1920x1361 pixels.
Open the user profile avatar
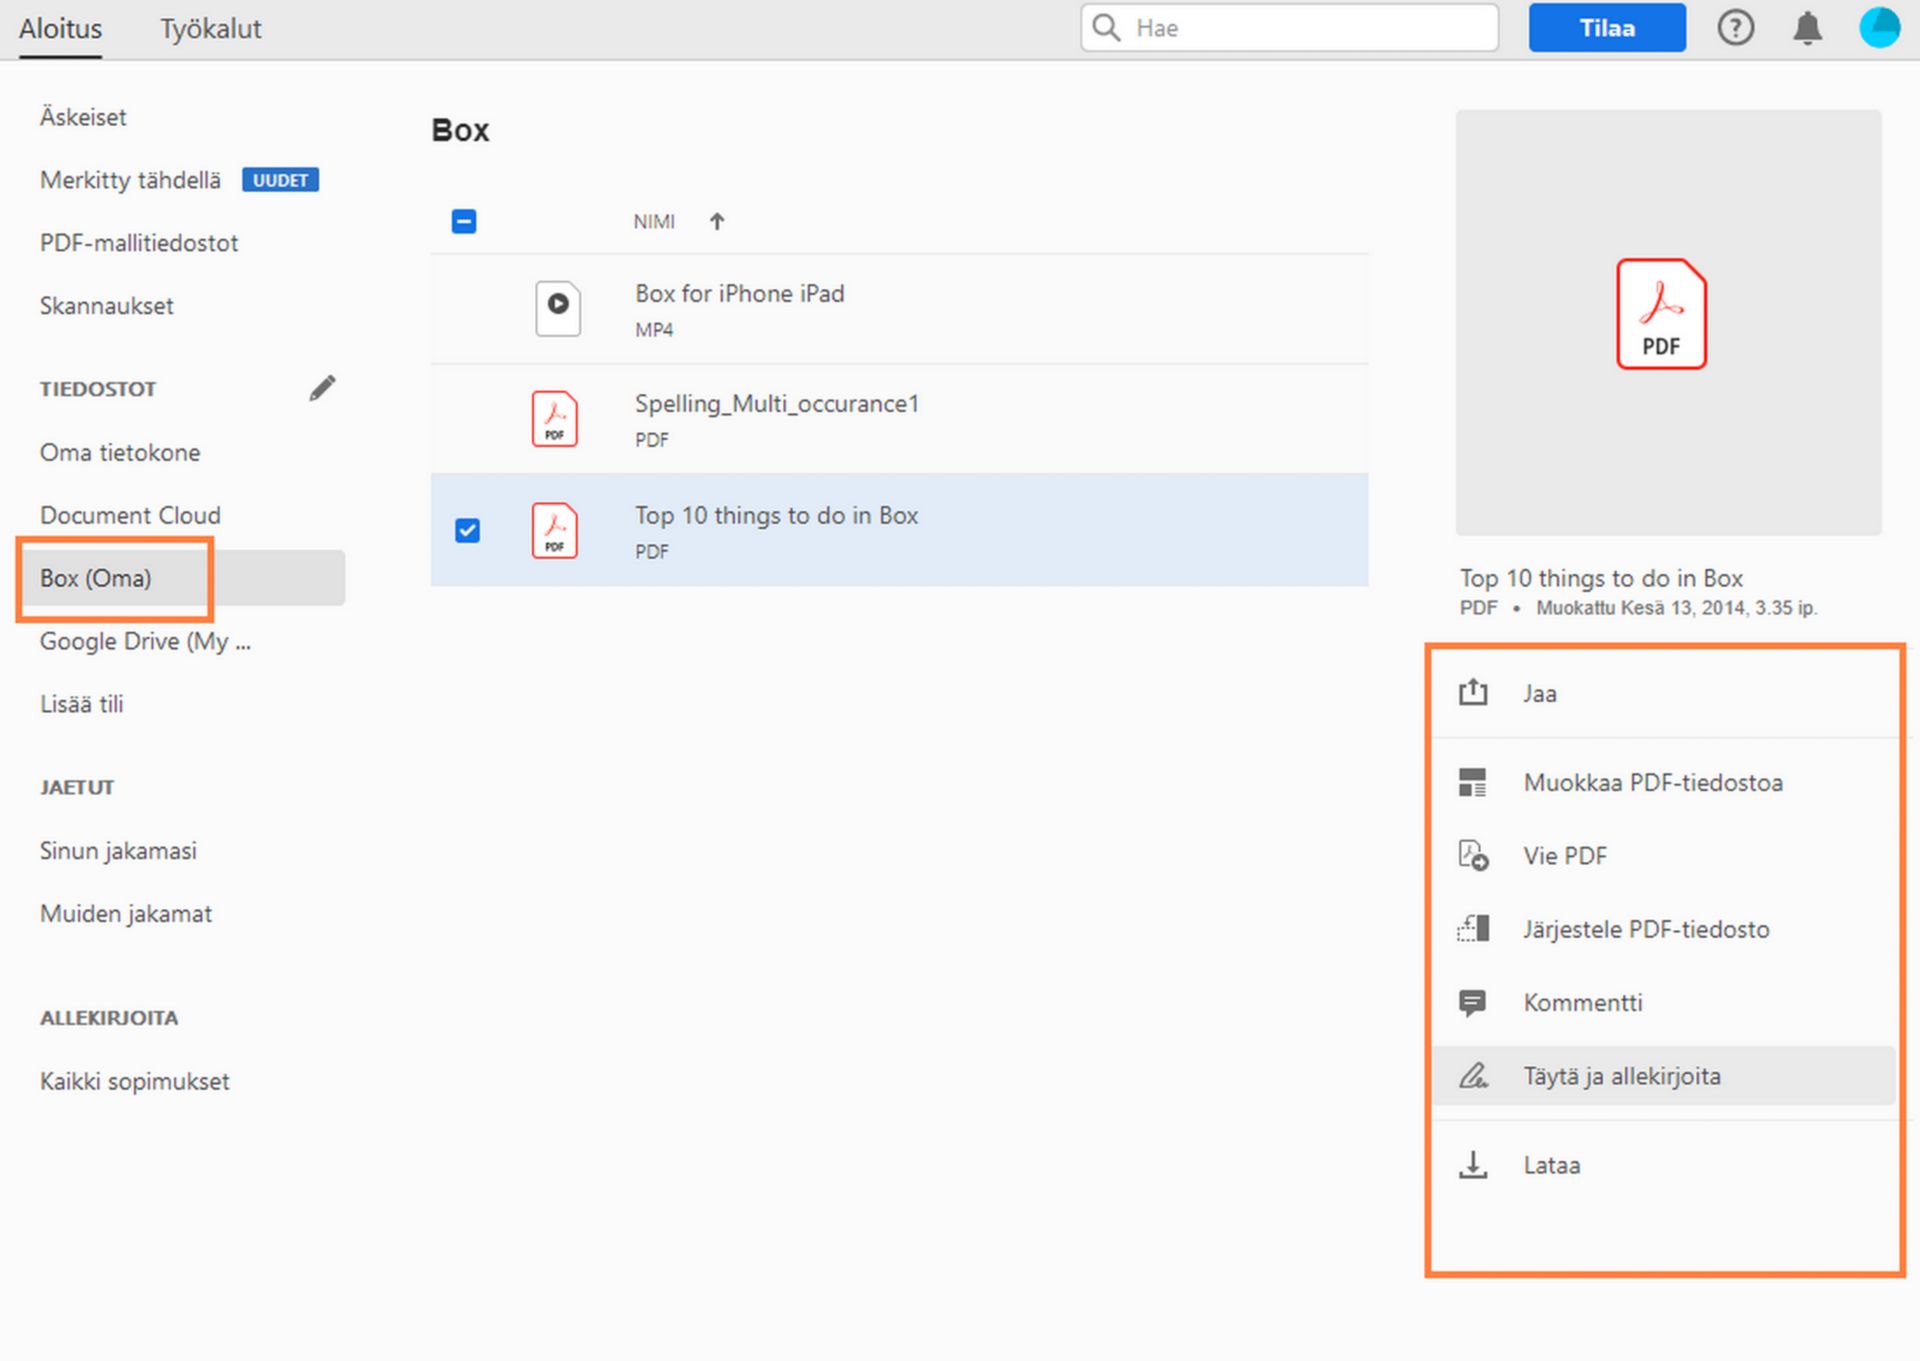pos(1878,28)
